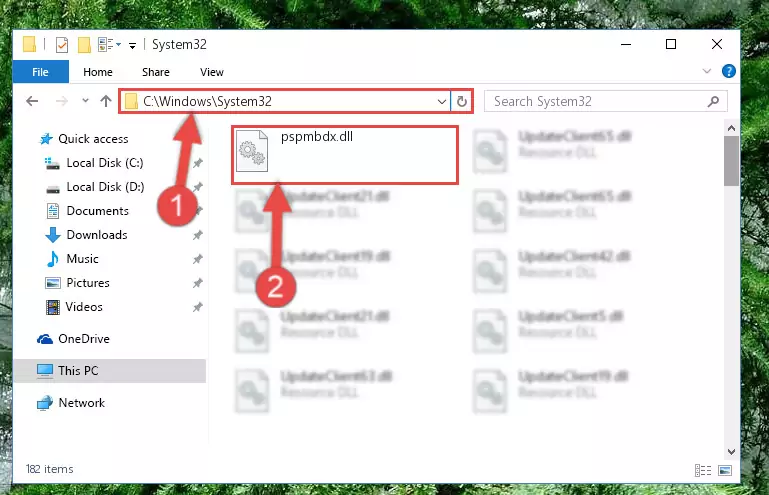Click the scrollbar down arrow

[731, 452]
